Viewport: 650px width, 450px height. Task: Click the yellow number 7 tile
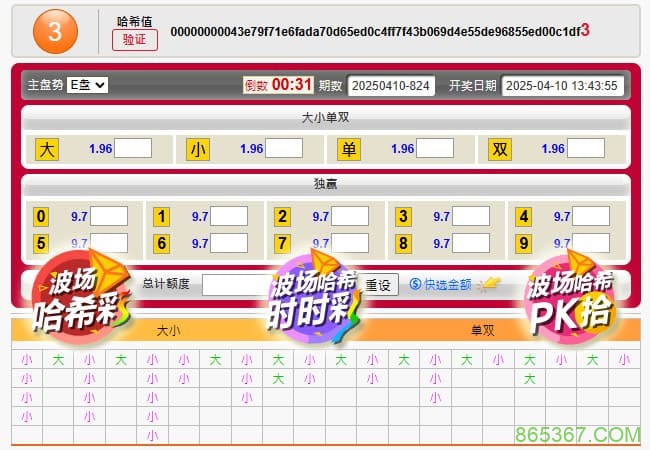(282, 243)
